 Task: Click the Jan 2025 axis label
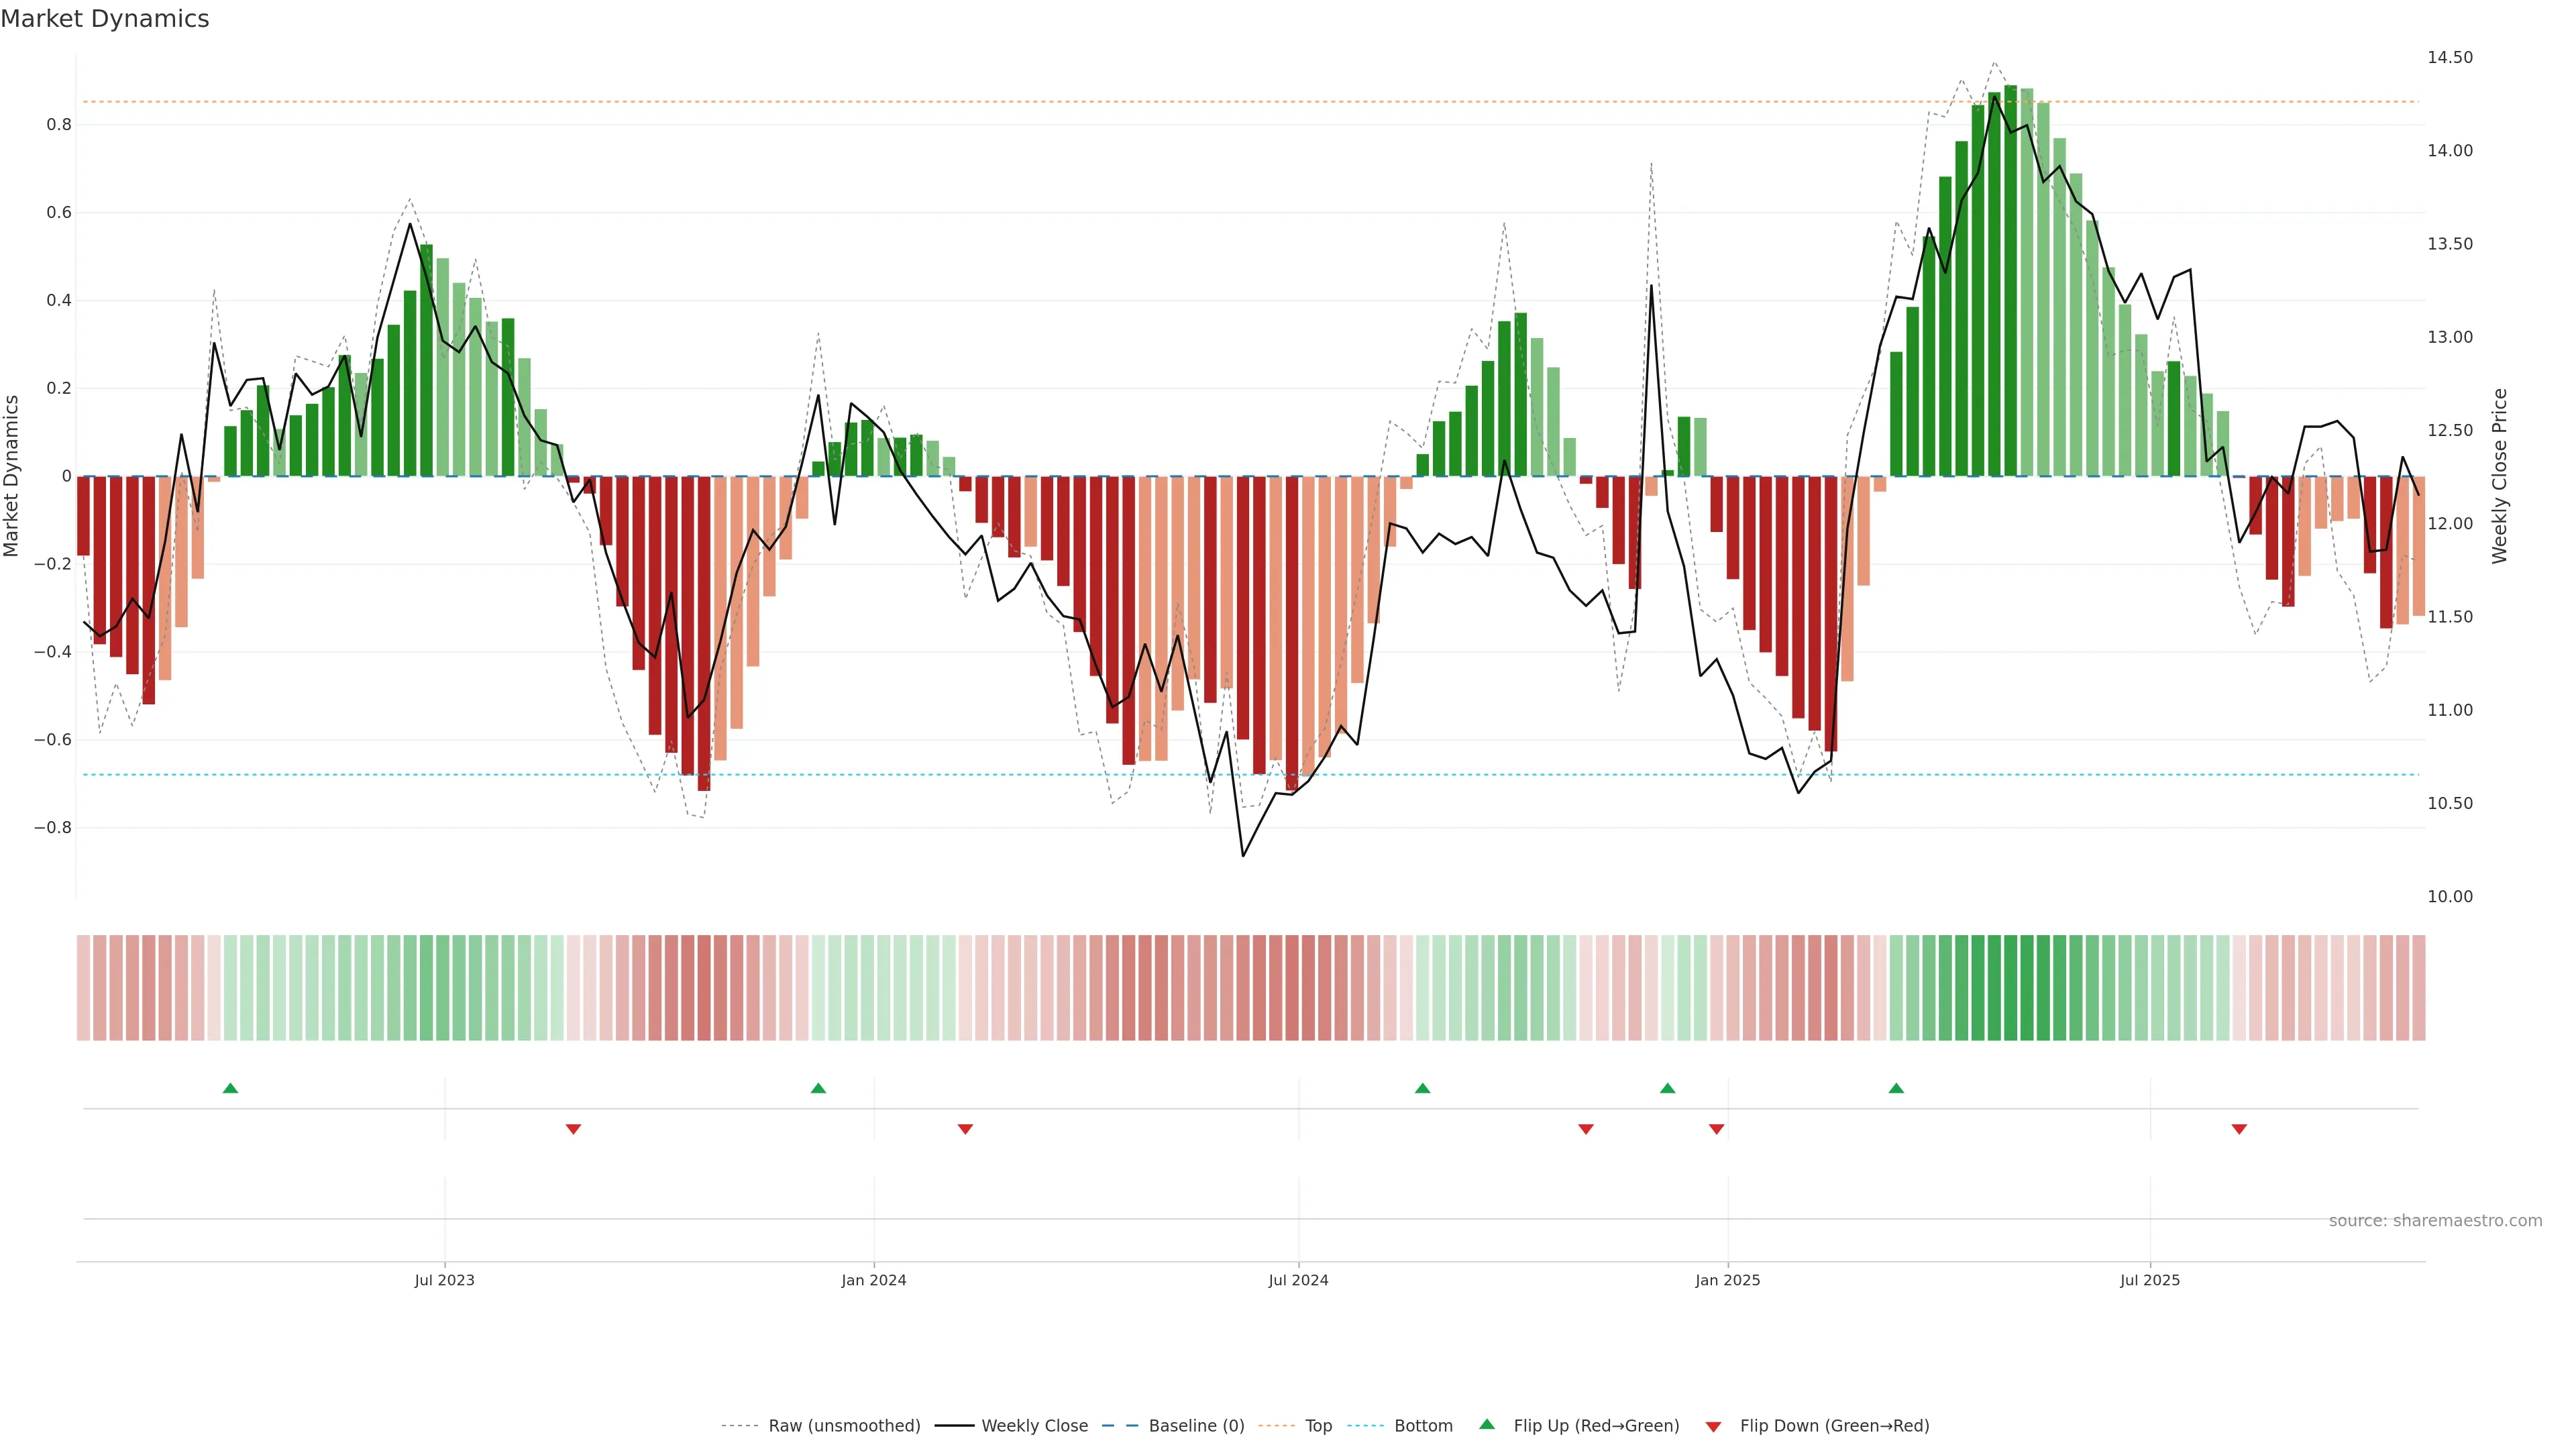1727,1280
